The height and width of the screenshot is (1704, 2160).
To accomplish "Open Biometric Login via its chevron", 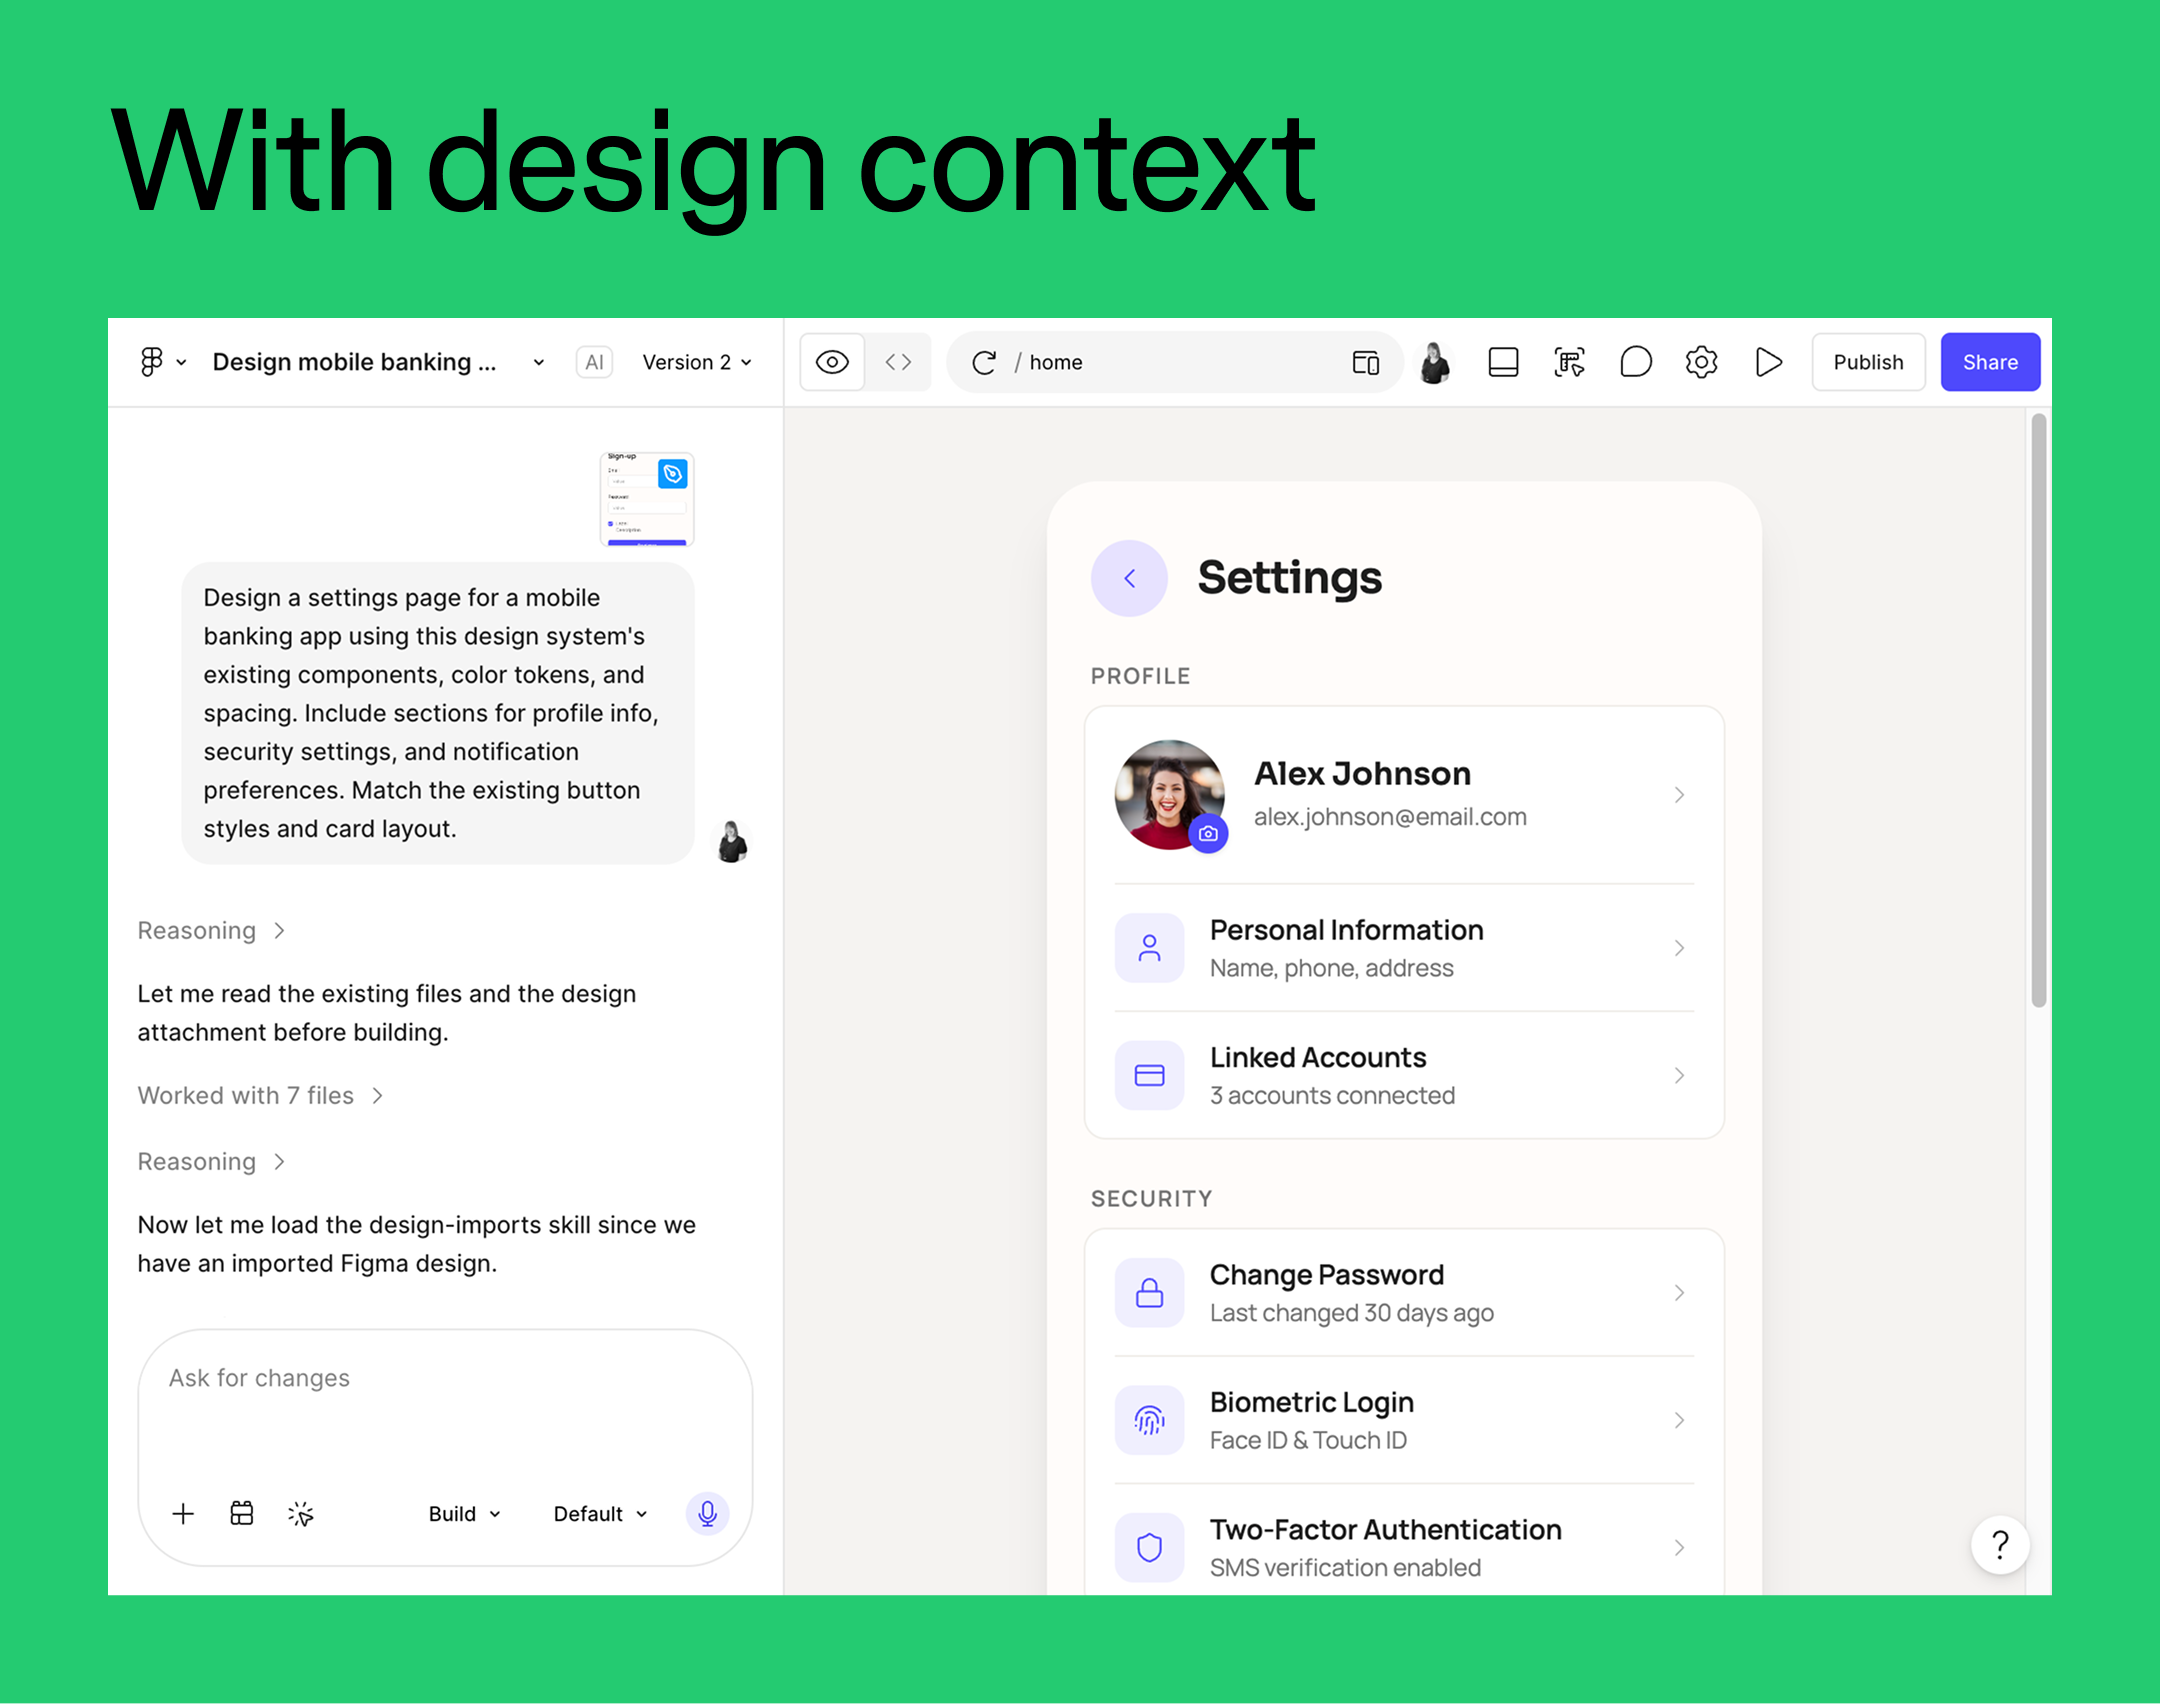I will [1679, 1420].
